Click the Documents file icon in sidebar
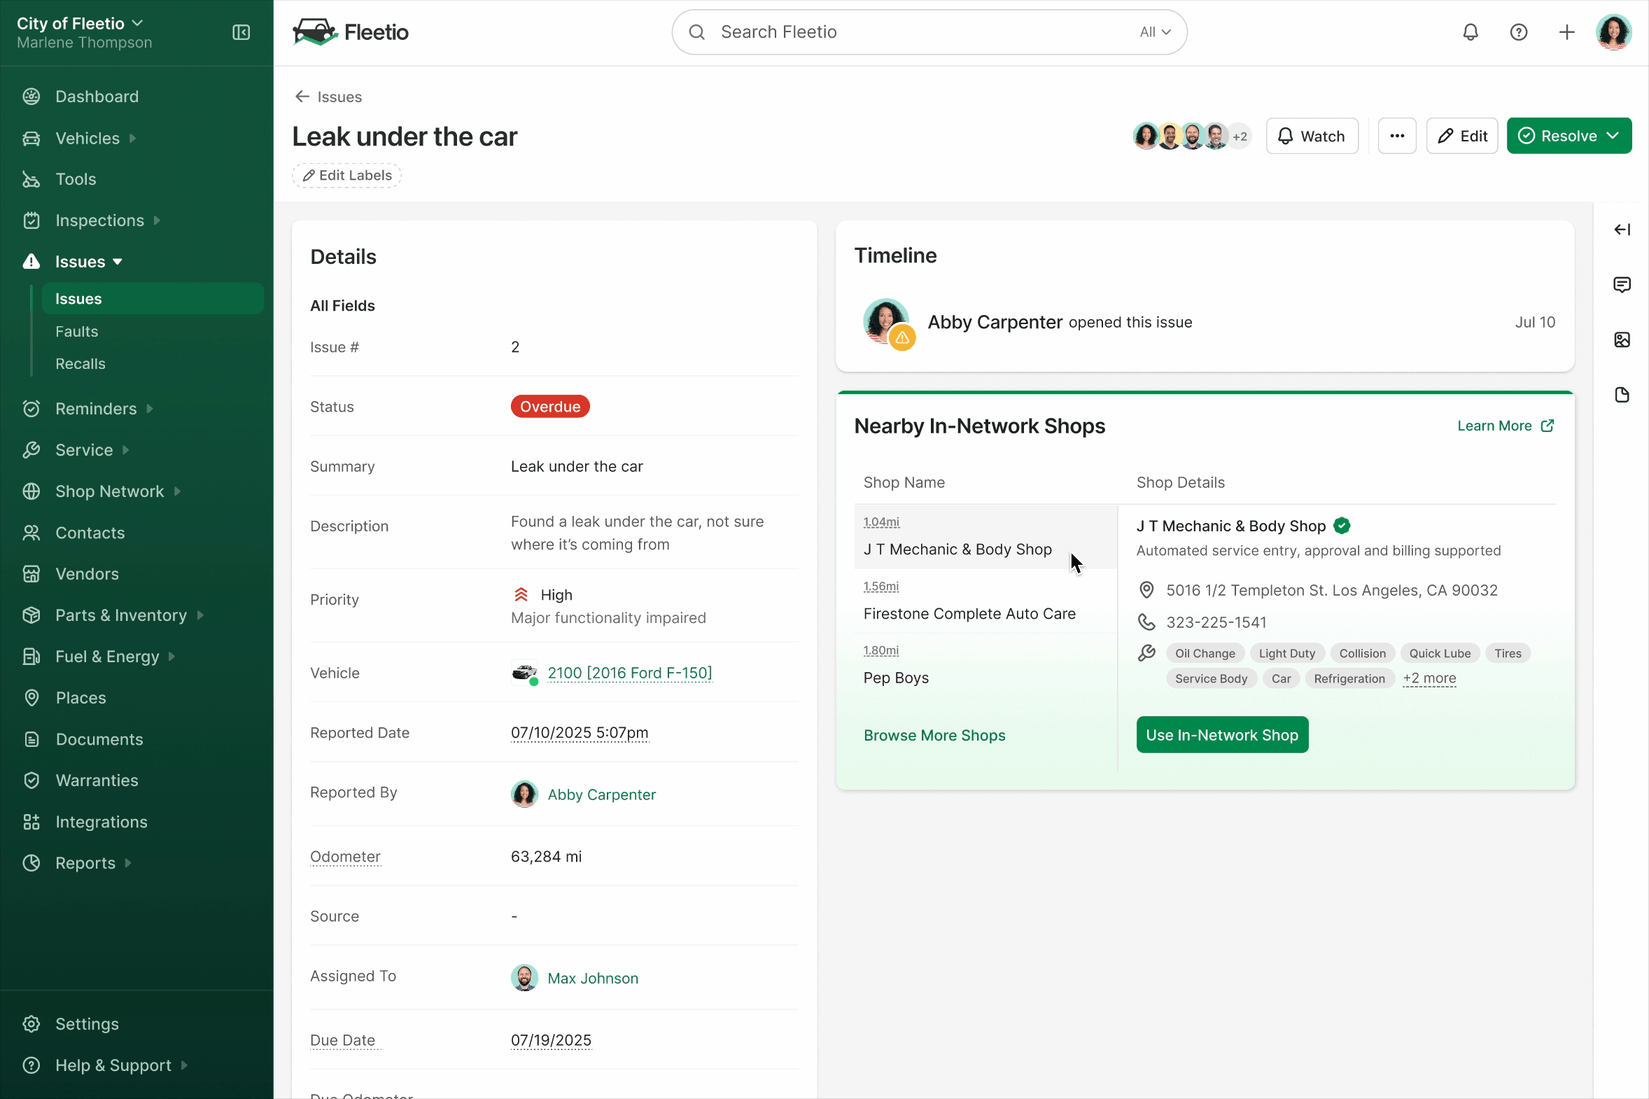Screen dimensions: 1649x1099 coord(32,739)
